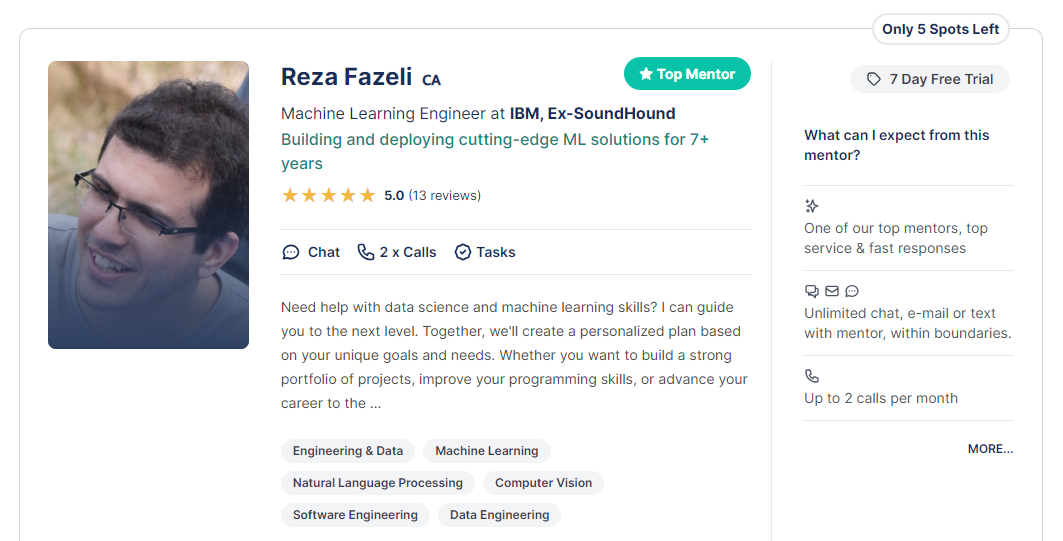Select the Computer Vision tag
Image resolution: width=1063 pixels, height=541 pixels.
(x=543, y=483)
